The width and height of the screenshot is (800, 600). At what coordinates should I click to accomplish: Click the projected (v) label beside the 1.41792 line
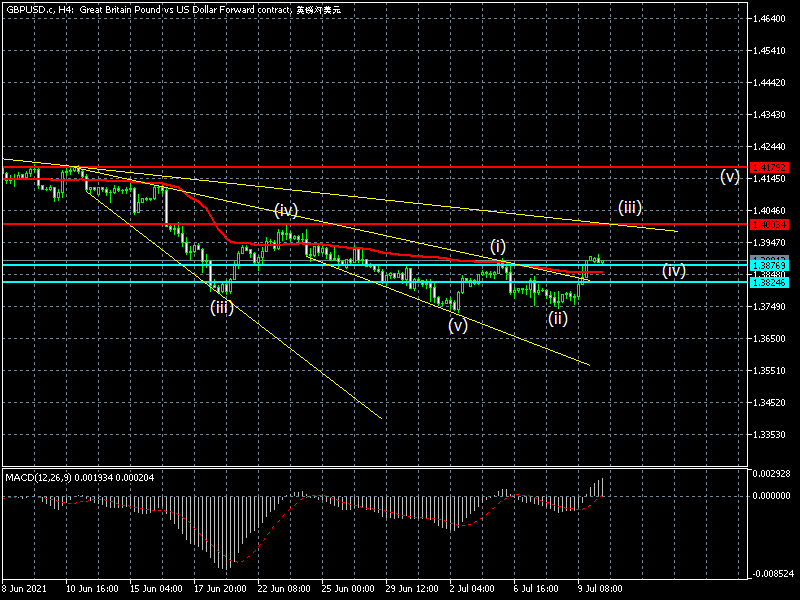coord(729,177)
